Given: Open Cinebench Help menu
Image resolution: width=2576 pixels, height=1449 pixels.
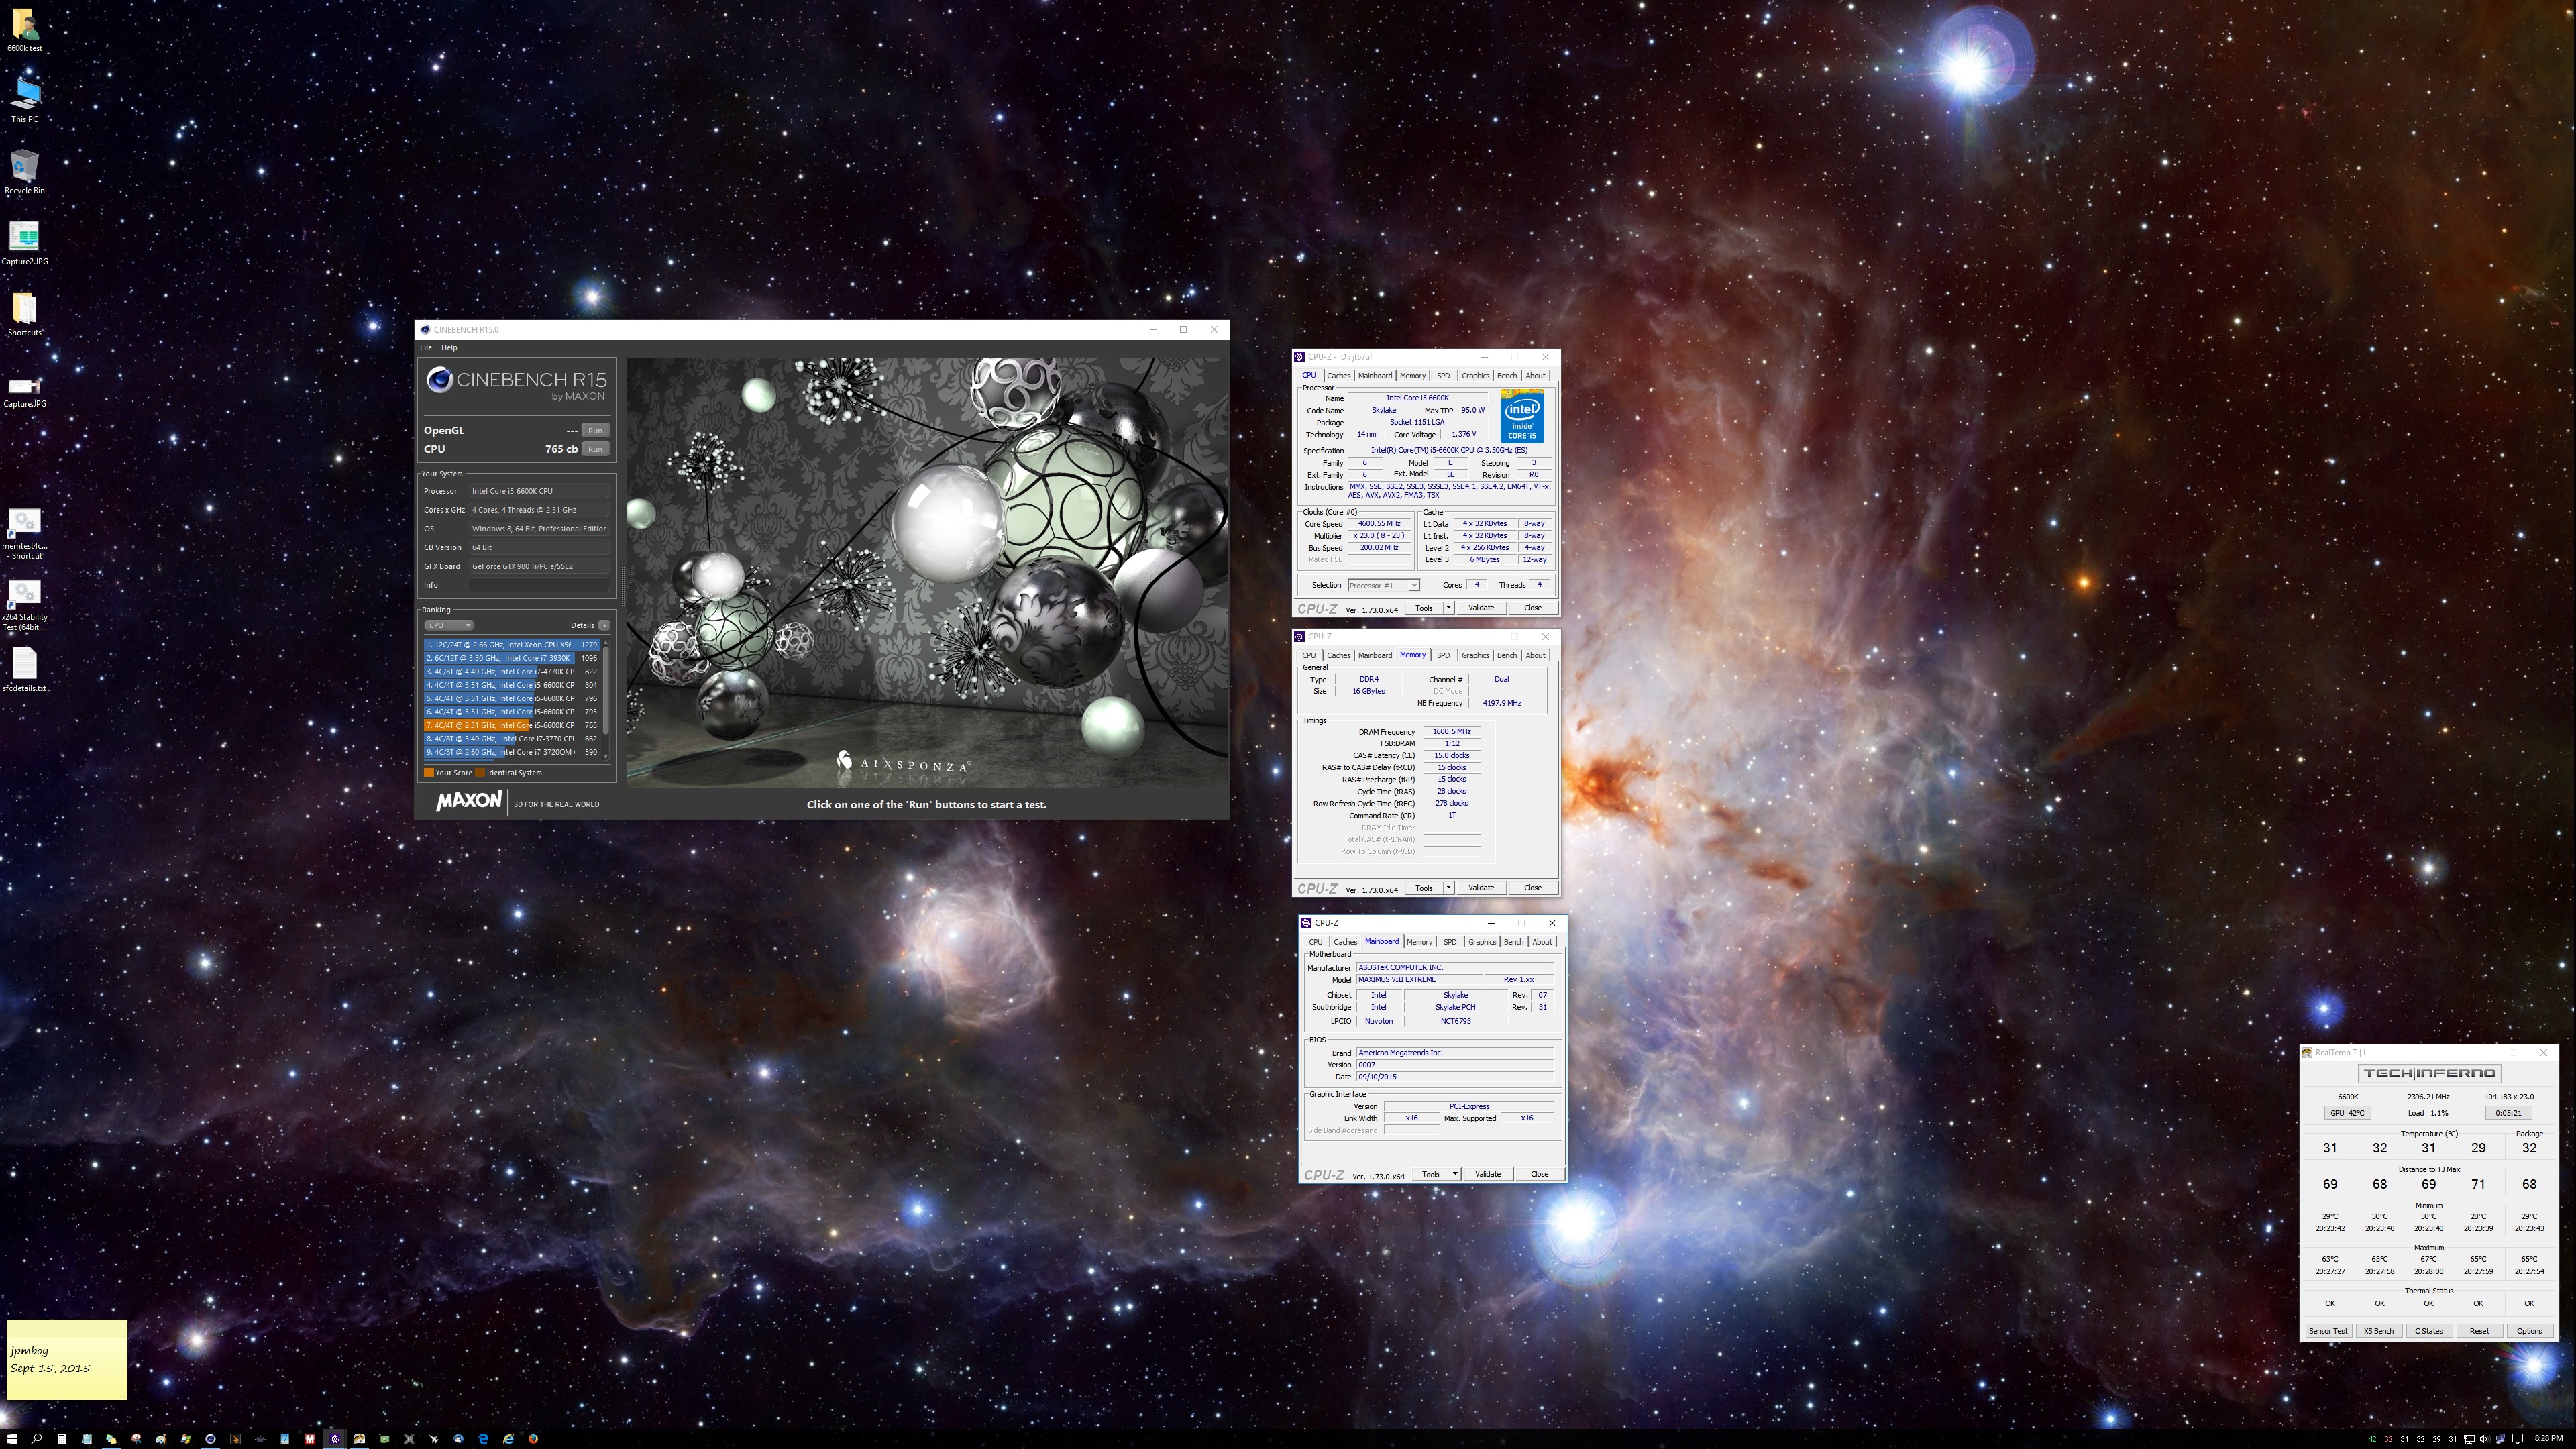Looking at the screenshot, I should (449, 348).
